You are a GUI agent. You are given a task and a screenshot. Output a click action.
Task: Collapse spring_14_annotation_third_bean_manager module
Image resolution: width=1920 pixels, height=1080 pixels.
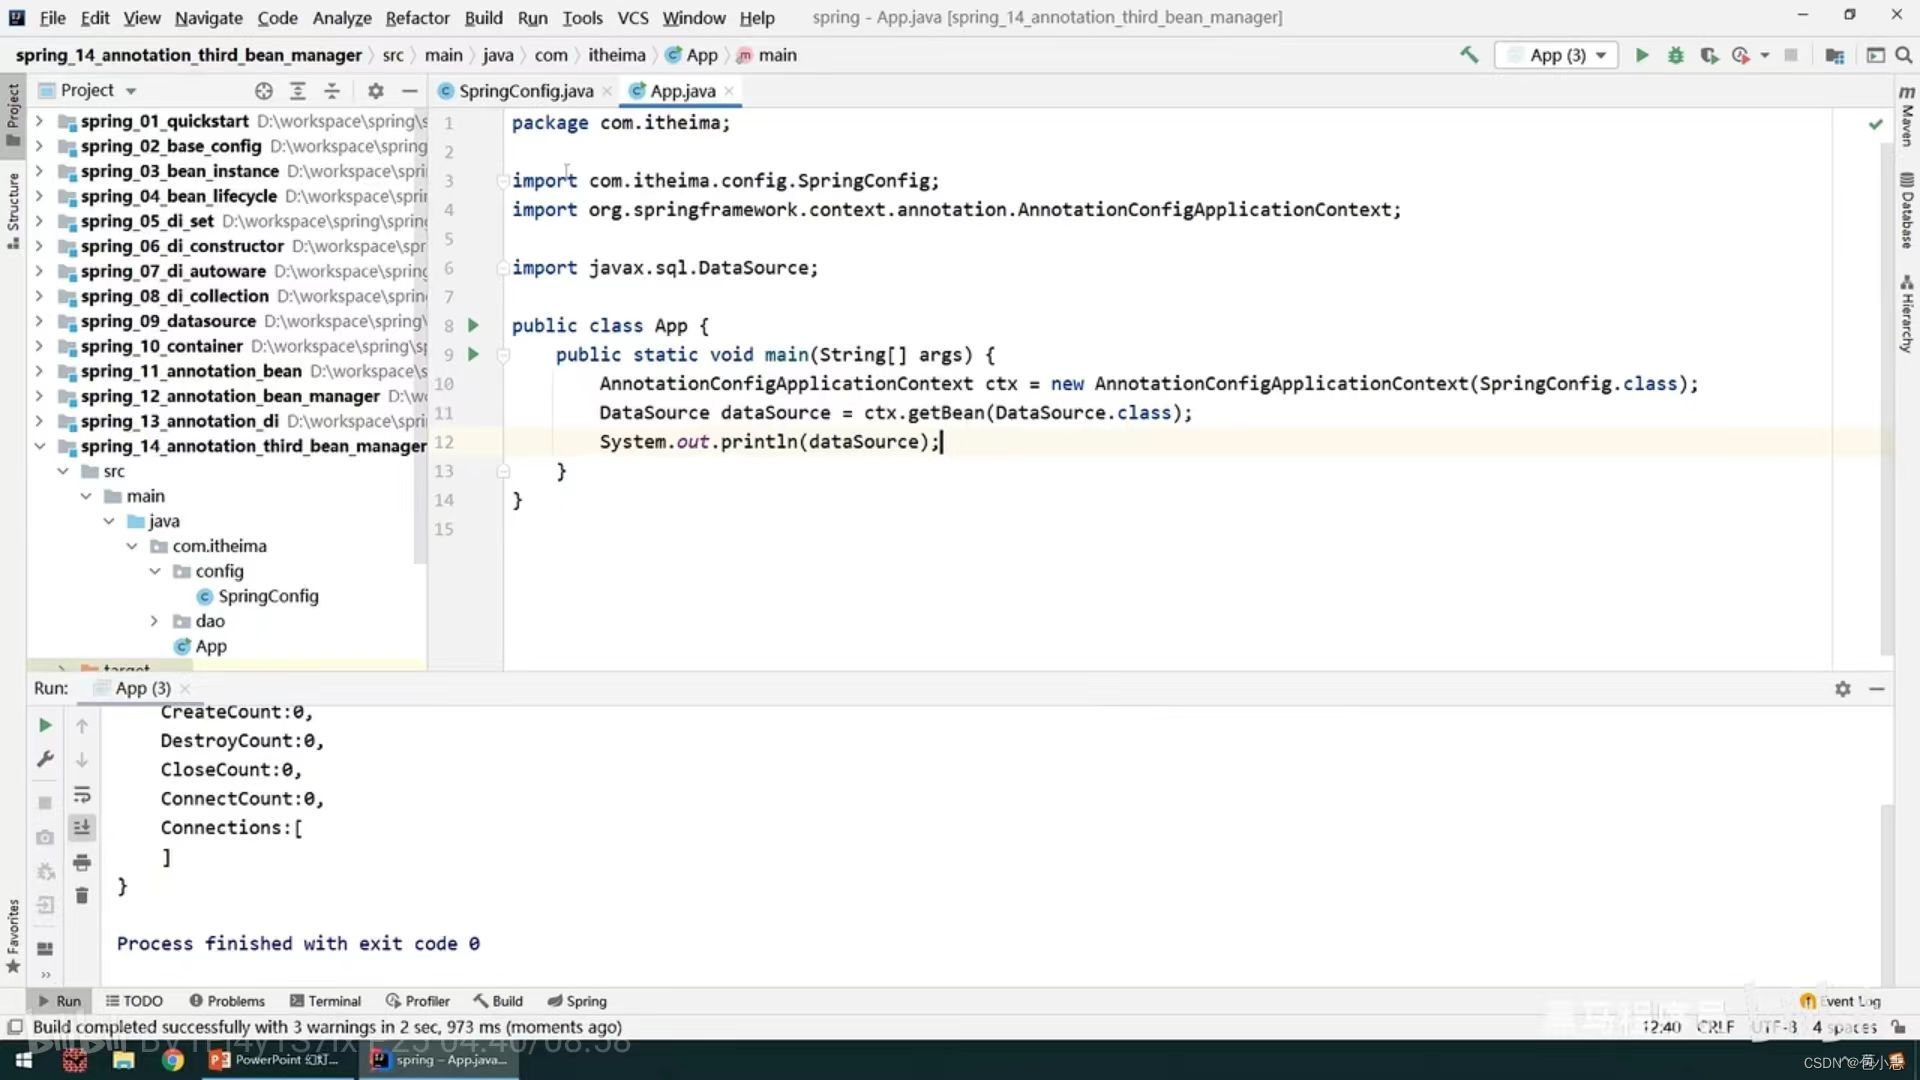(39, 446)
